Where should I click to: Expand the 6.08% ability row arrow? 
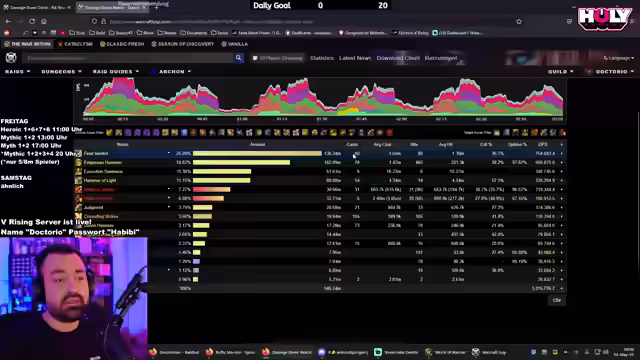click(169, 198)
